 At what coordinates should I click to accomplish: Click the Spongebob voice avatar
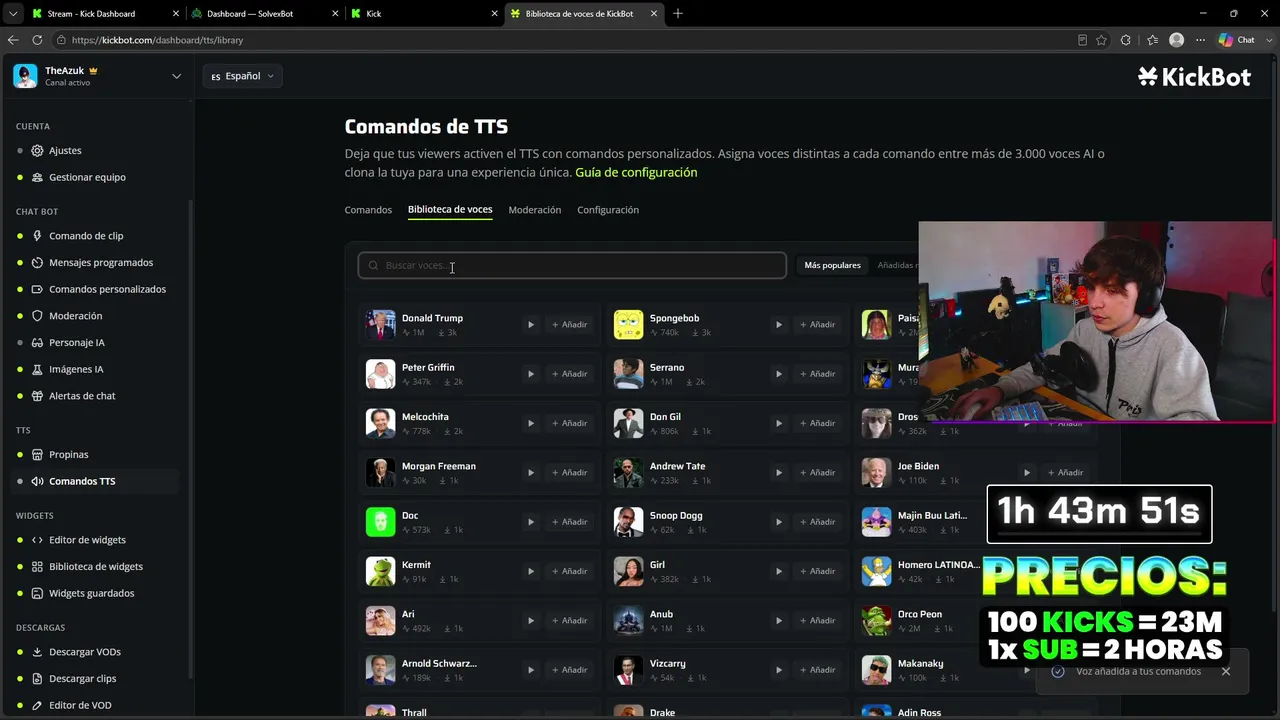(x=628, y=324)
